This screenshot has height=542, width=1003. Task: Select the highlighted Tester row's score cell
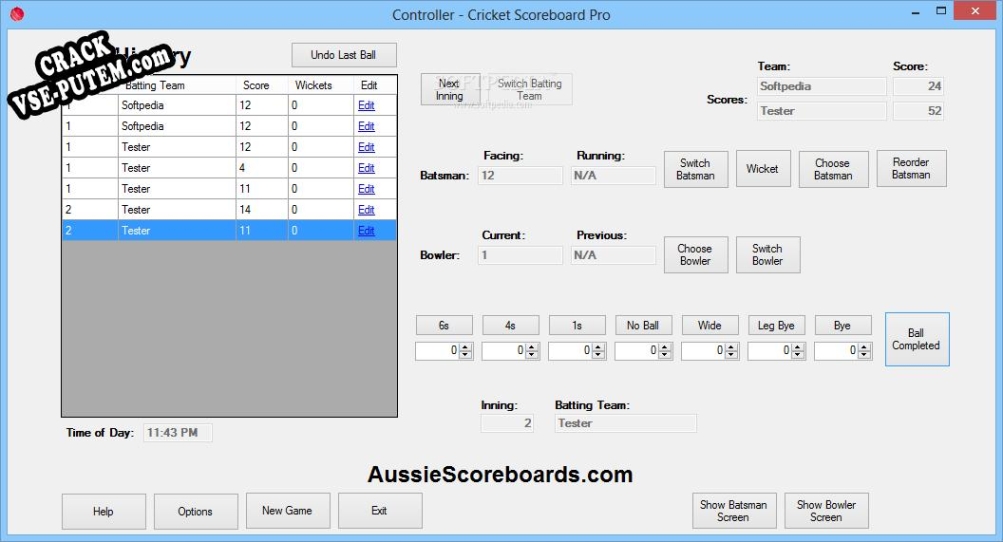pyautogui.click(x=262, y=231)
